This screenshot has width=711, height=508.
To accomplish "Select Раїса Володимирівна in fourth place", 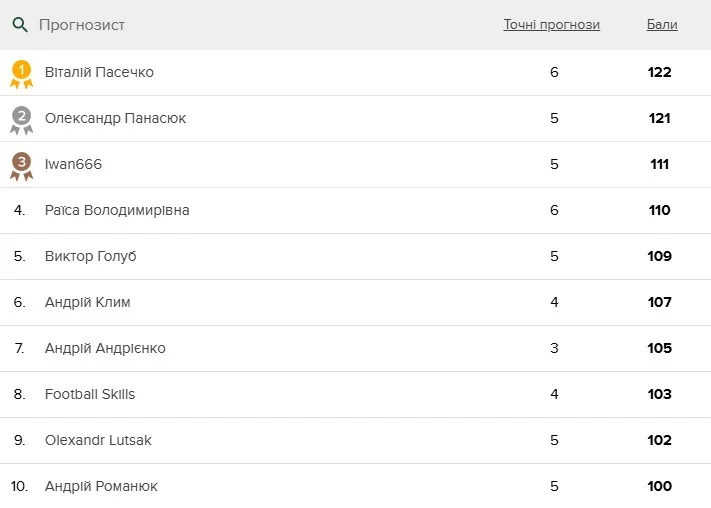I will (117, 210).
